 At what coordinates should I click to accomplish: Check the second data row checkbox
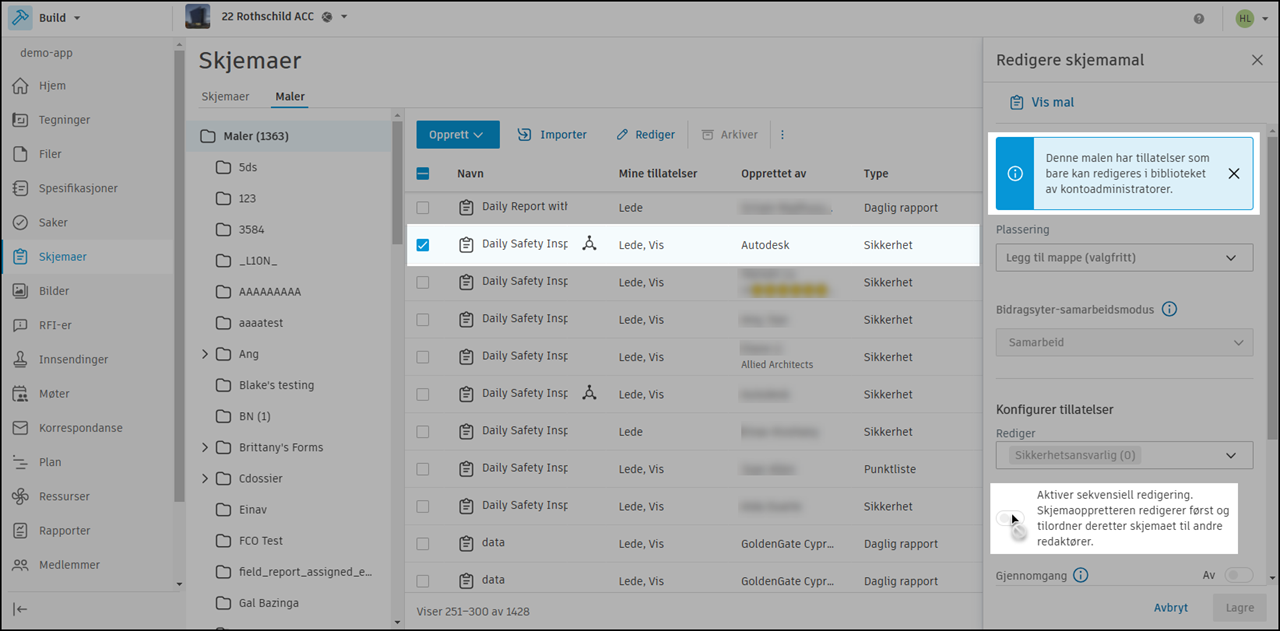pos(423,581)
